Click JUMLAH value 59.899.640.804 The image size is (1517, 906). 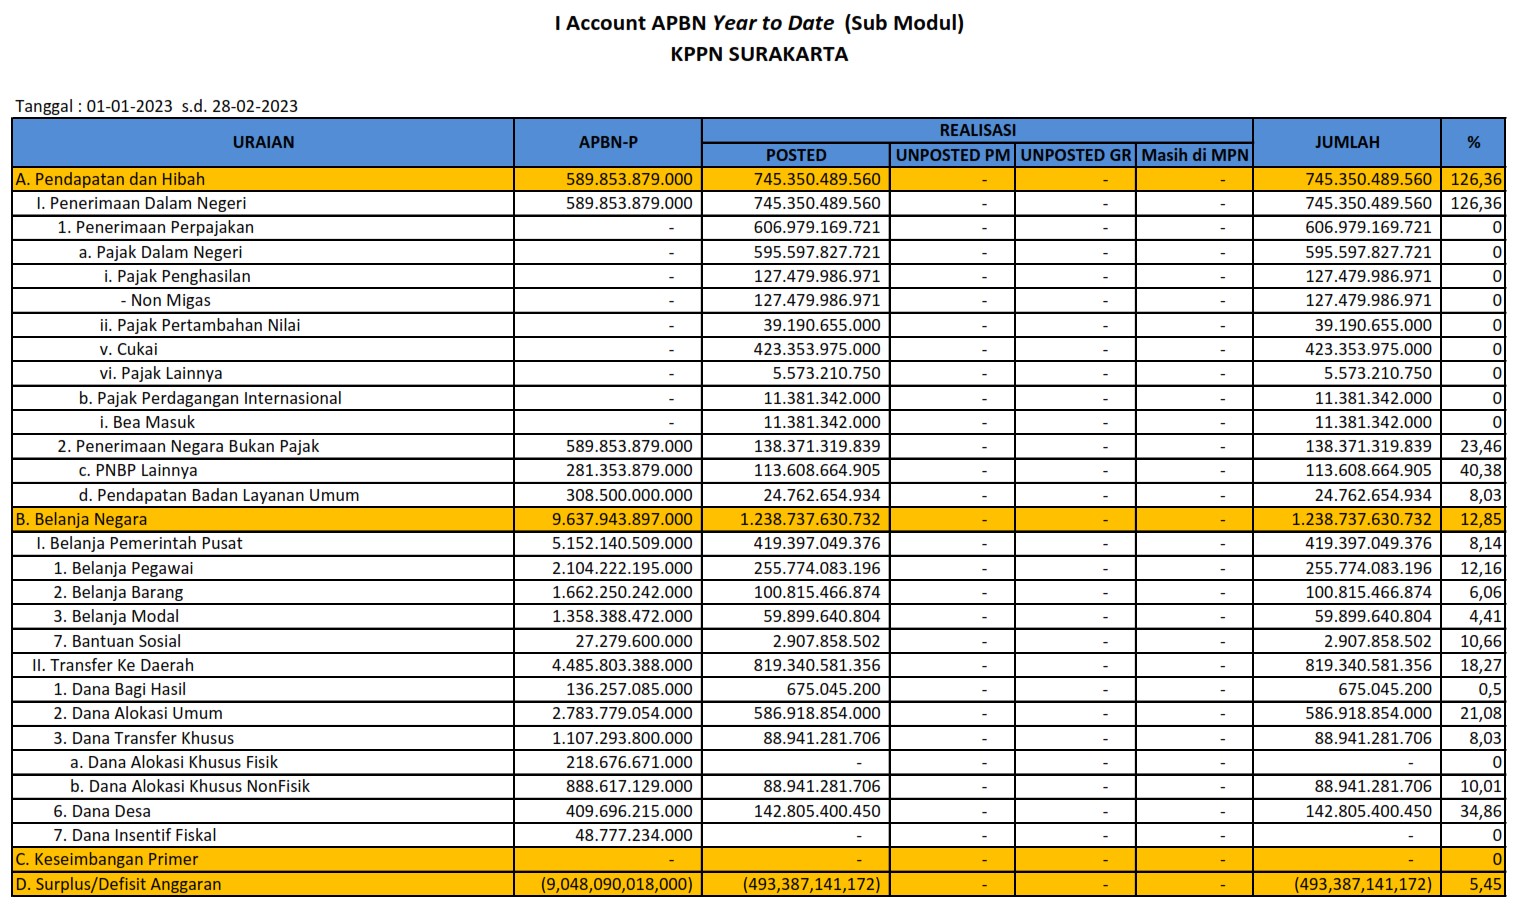(1373, 616)
